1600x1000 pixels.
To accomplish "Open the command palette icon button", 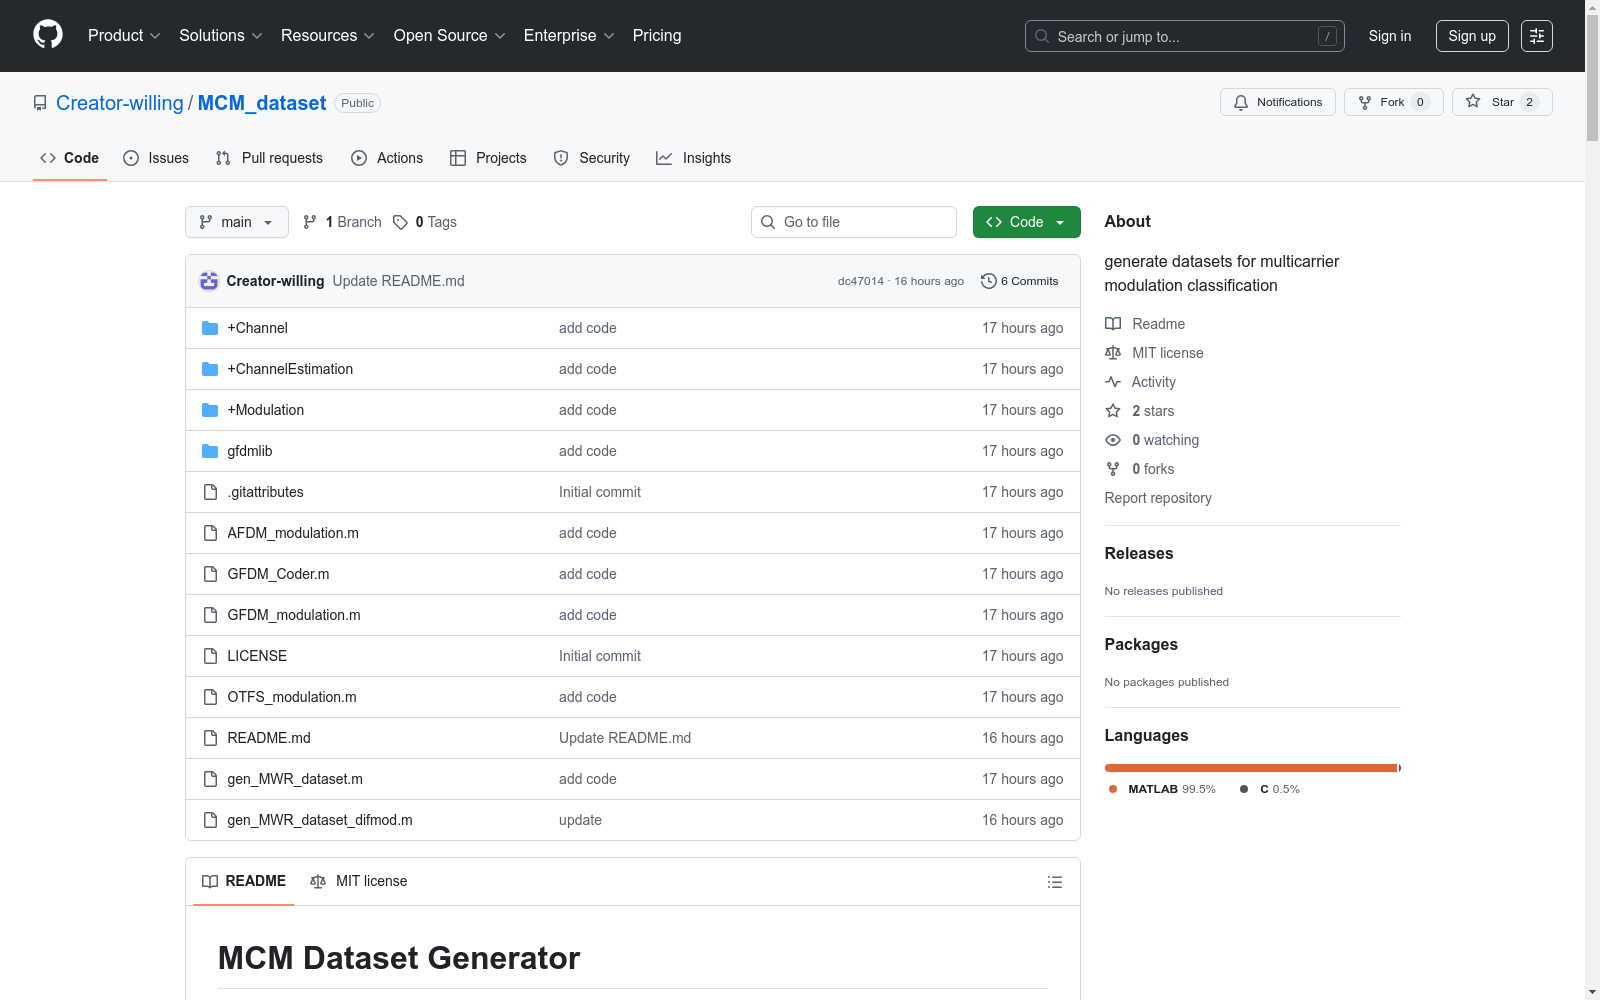I will tap(1537, 36).
